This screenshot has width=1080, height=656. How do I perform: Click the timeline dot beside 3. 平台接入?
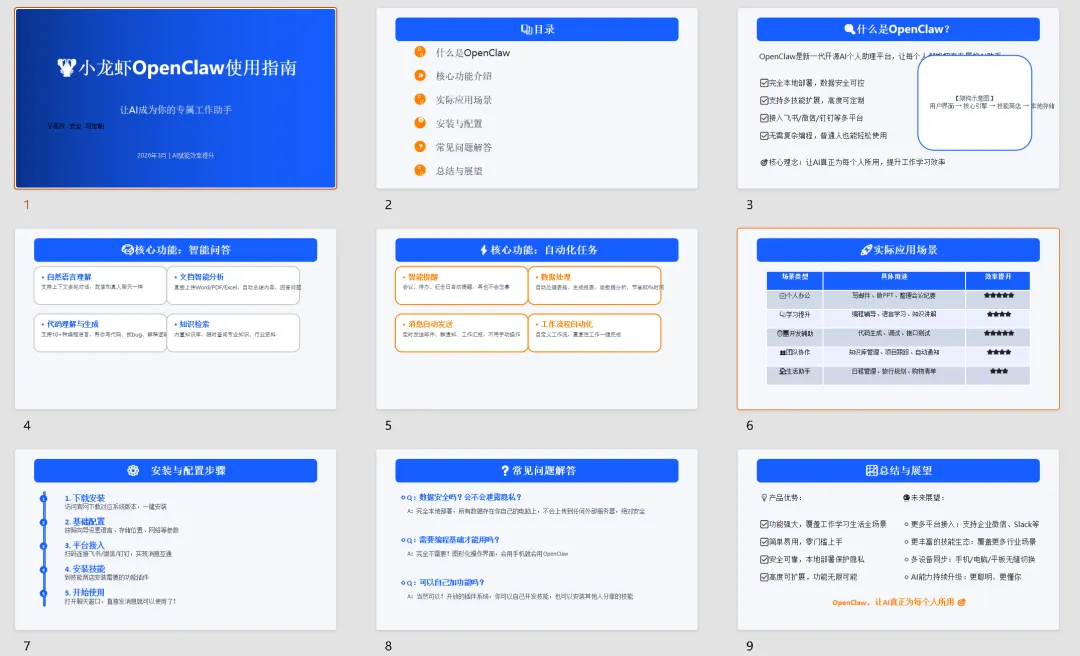click(x=44, y=546)
